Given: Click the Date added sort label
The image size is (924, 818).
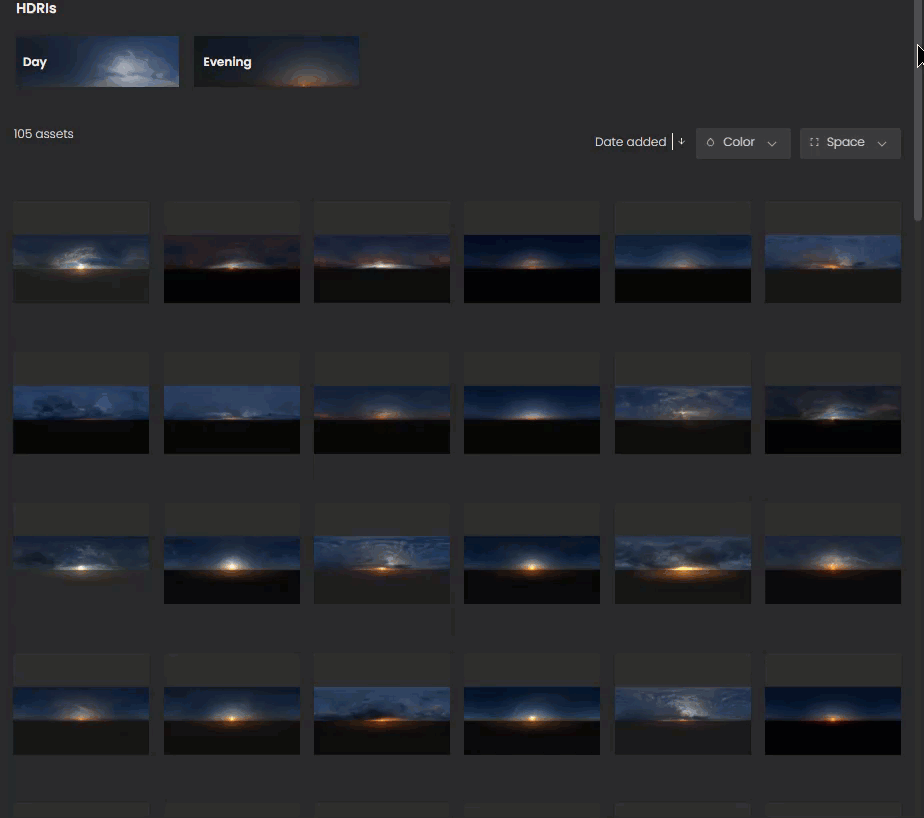Looking at the screenshot, I should [630, 142].
